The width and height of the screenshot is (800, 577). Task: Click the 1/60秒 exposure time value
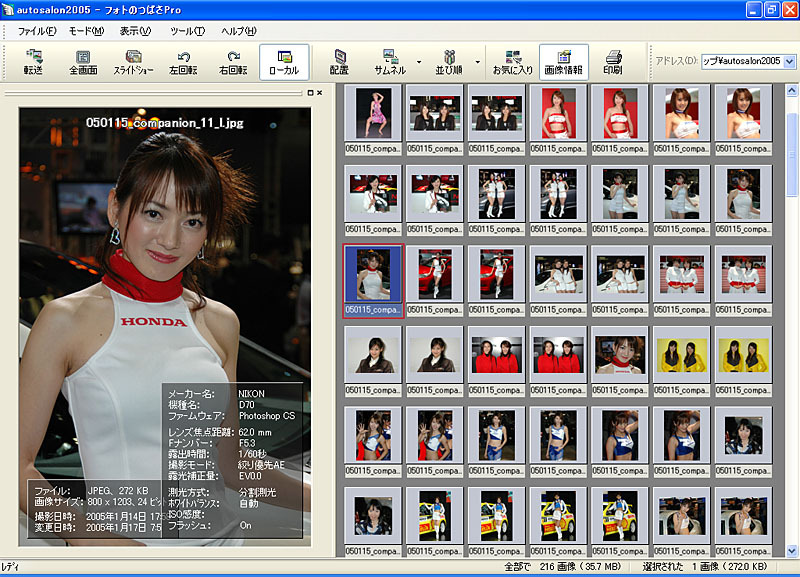(x=253, y=454)
